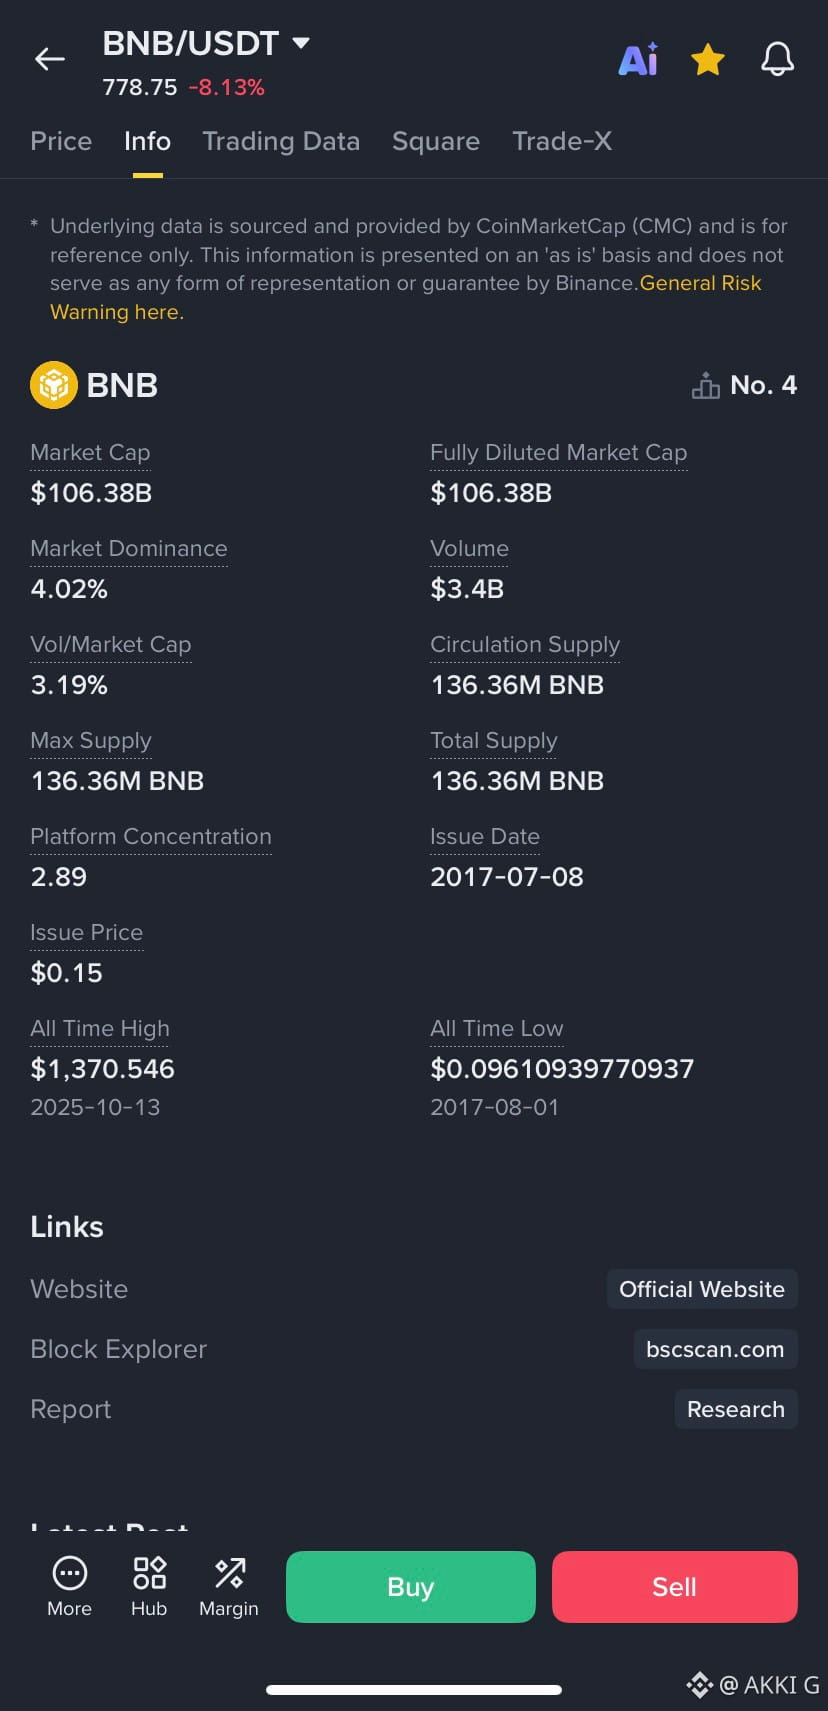Switch to the Price tab
The height and width of the screenshot is (1711, 828).
(61, 141)
